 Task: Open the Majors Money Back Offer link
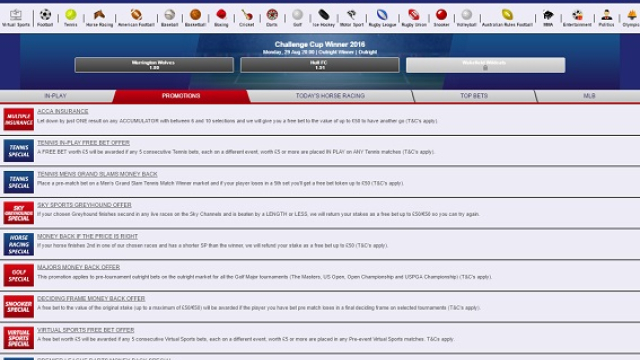78,267
